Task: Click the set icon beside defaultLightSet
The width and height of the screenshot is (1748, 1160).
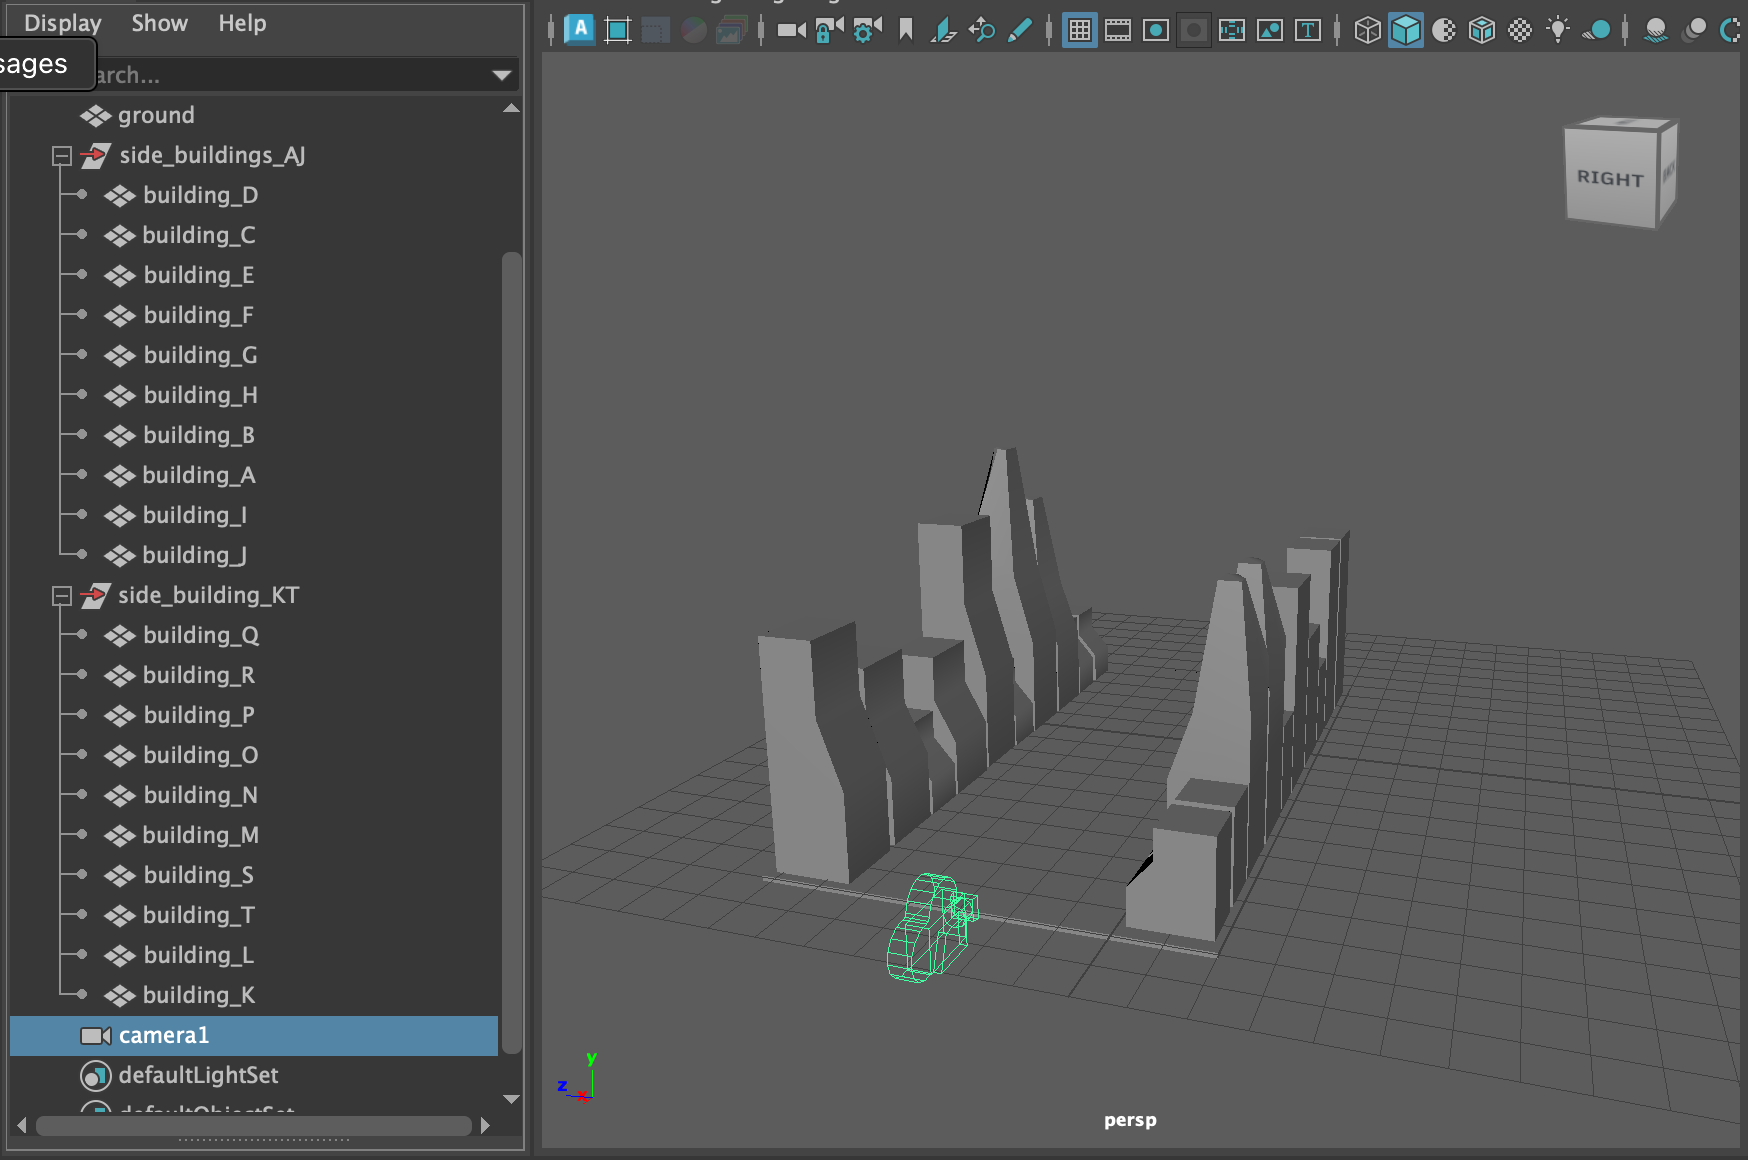Action: pos(95,1076)
